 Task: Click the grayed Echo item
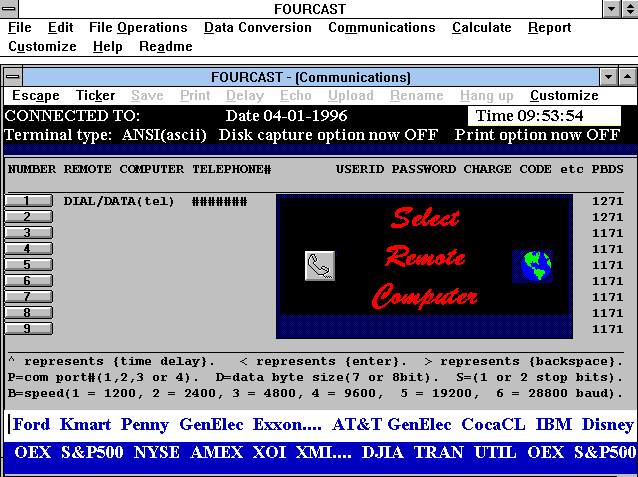coord(296,95)
